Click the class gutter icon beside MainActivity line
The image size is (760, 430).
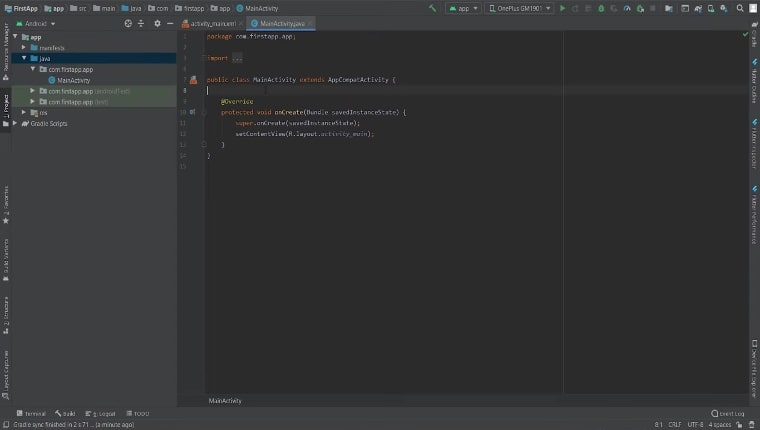pos(193,80)
